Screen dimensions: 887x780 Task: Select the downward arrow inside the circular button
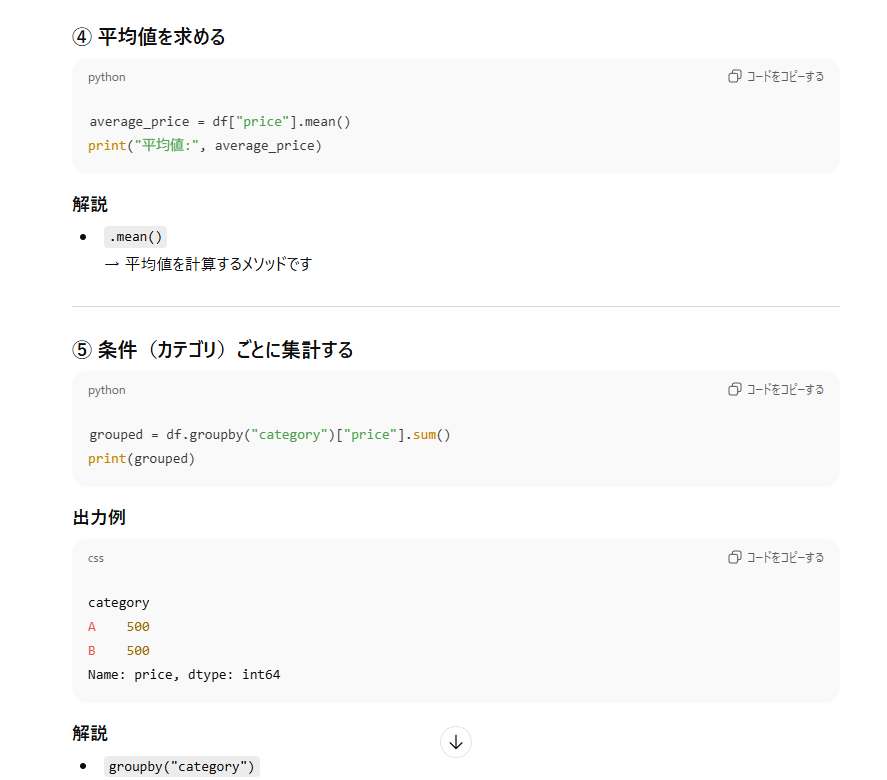[455, 742]
